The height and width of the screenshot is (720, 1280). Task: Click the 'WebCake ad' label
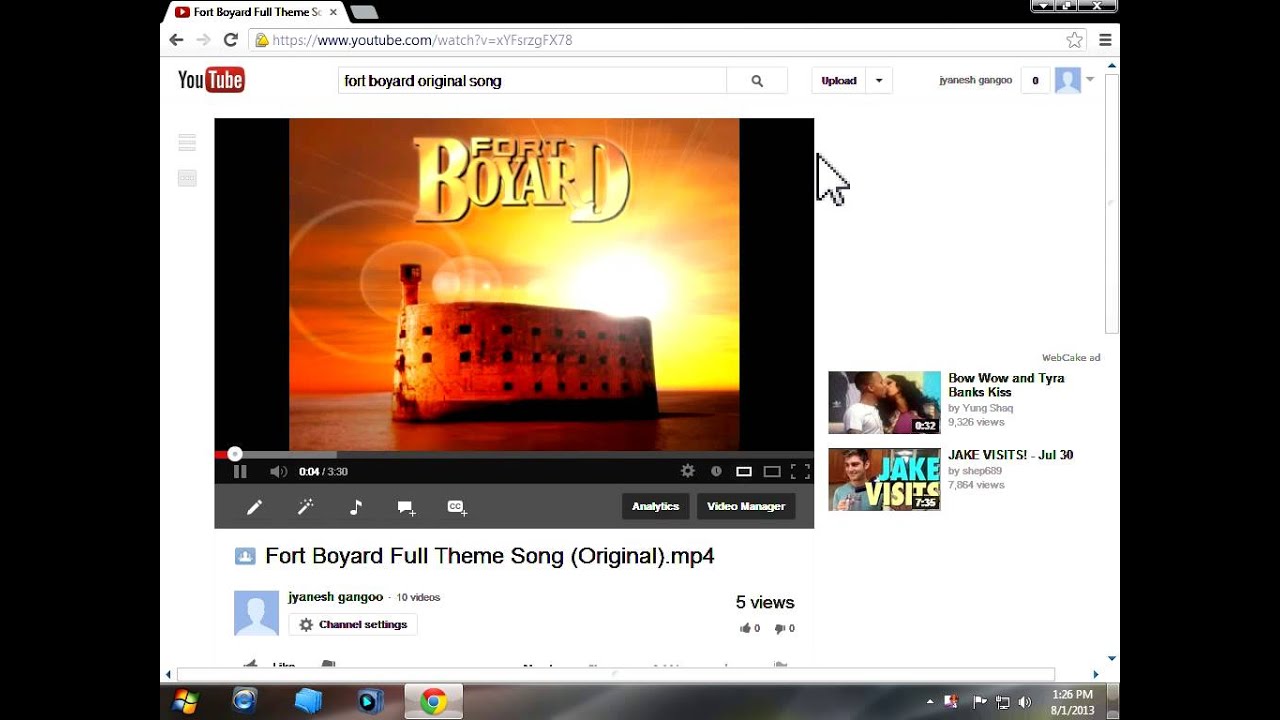pyautogui.click(x=1071, y=358)
